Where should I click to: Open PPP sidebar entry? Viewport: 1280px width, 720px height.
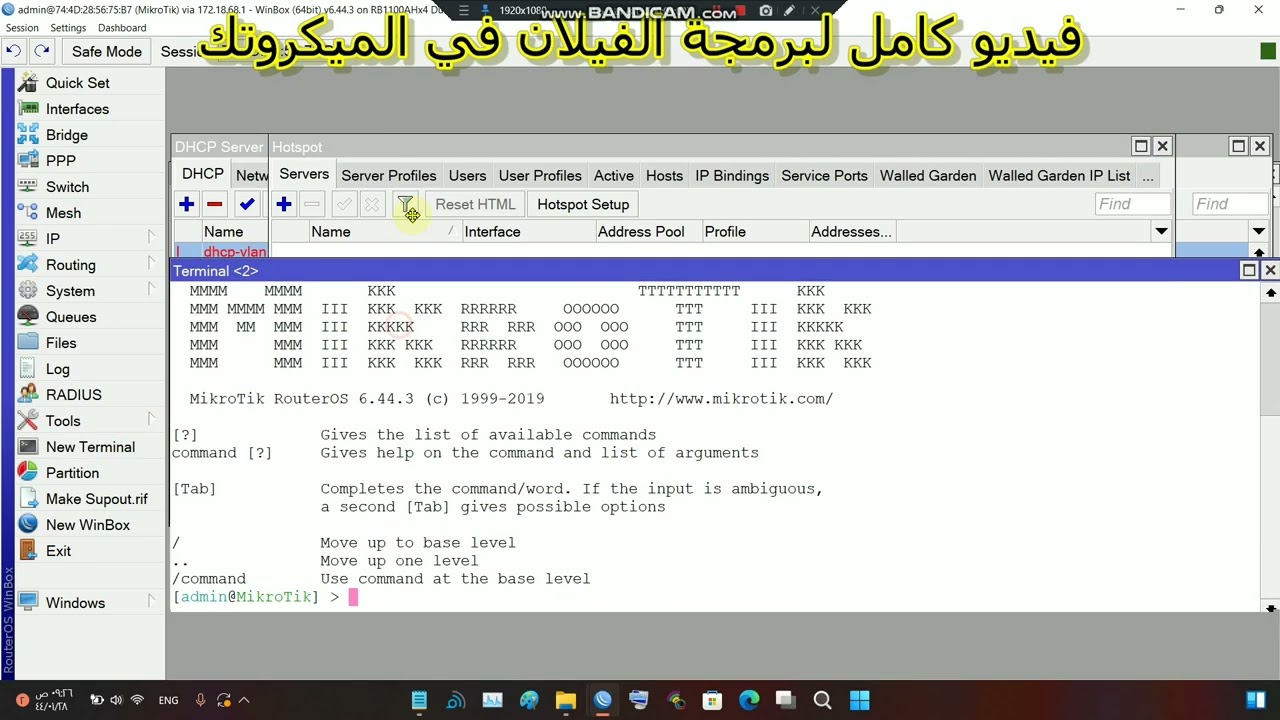point(61,161)
